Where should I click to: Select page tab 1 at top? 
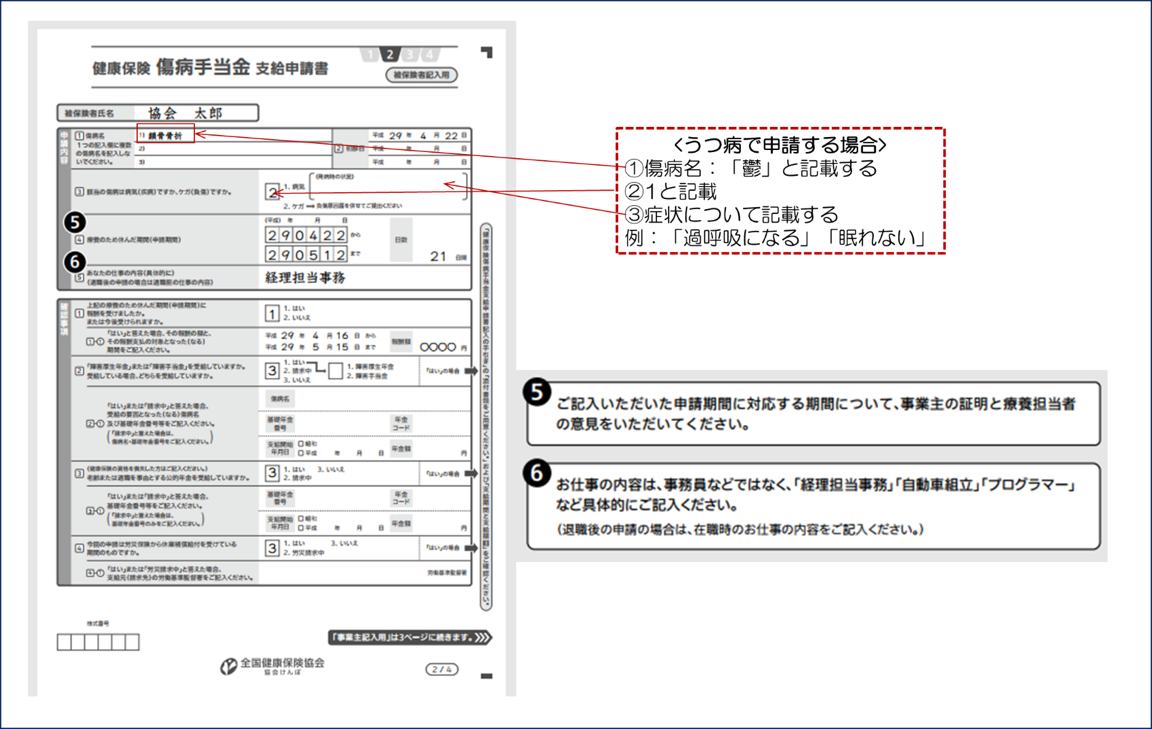point(370,55)
